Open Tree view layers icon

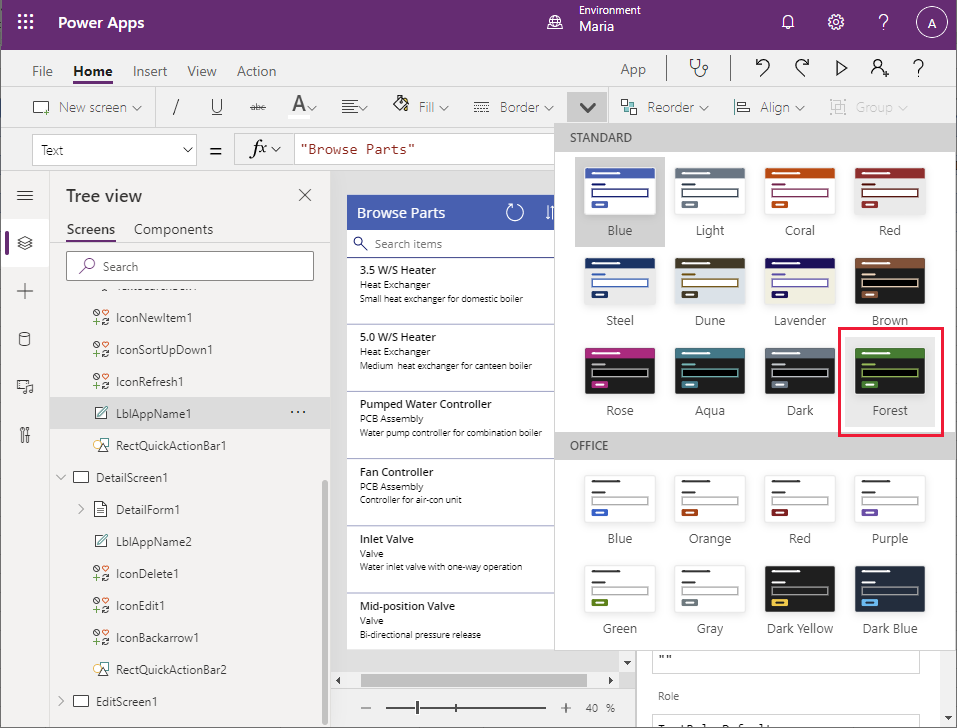point(25,243)
